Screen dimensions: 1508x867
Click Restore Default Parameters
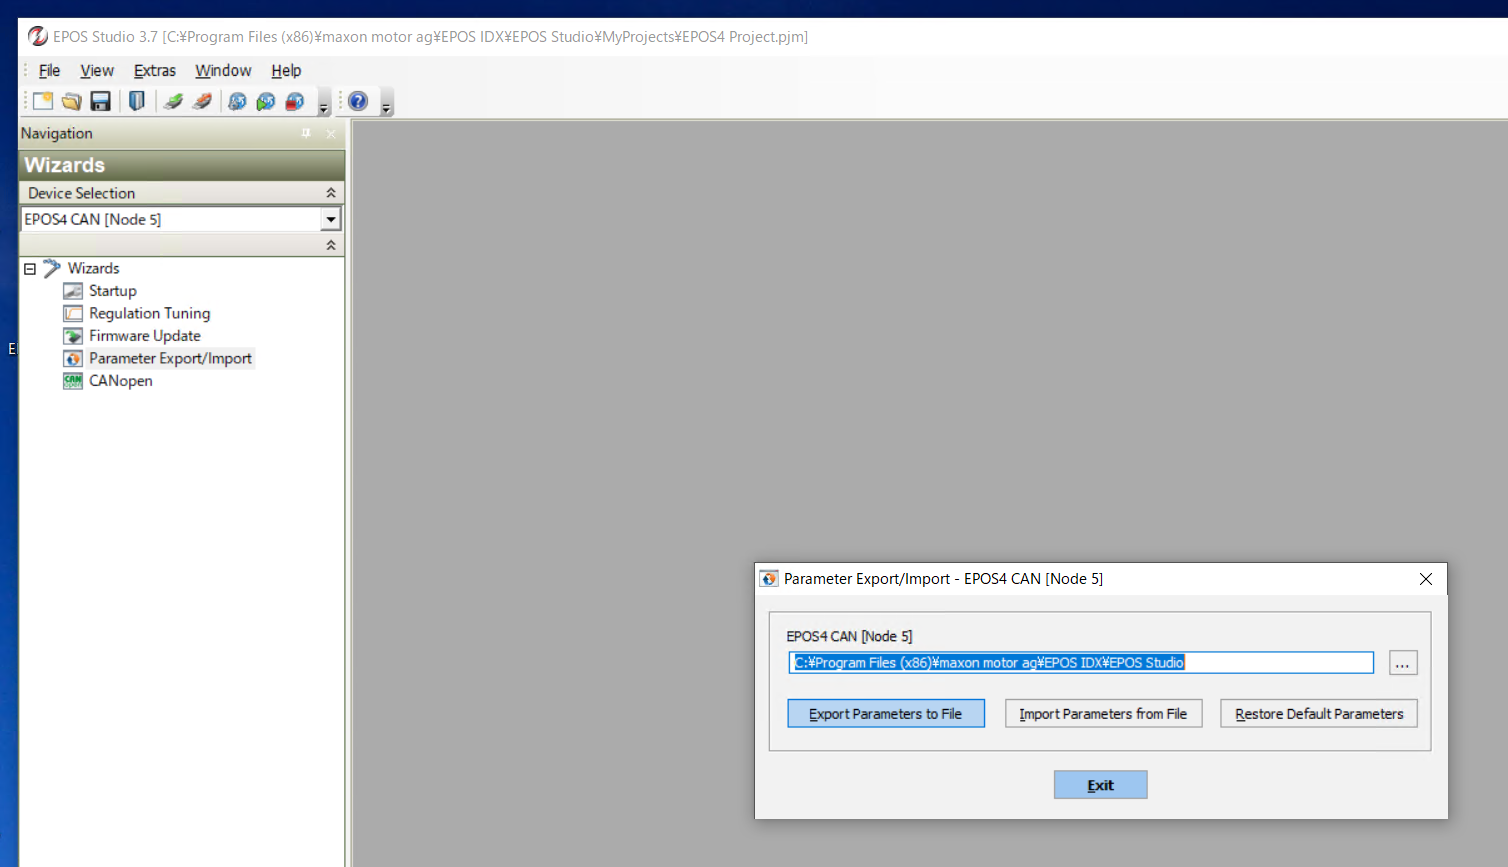1319,714
